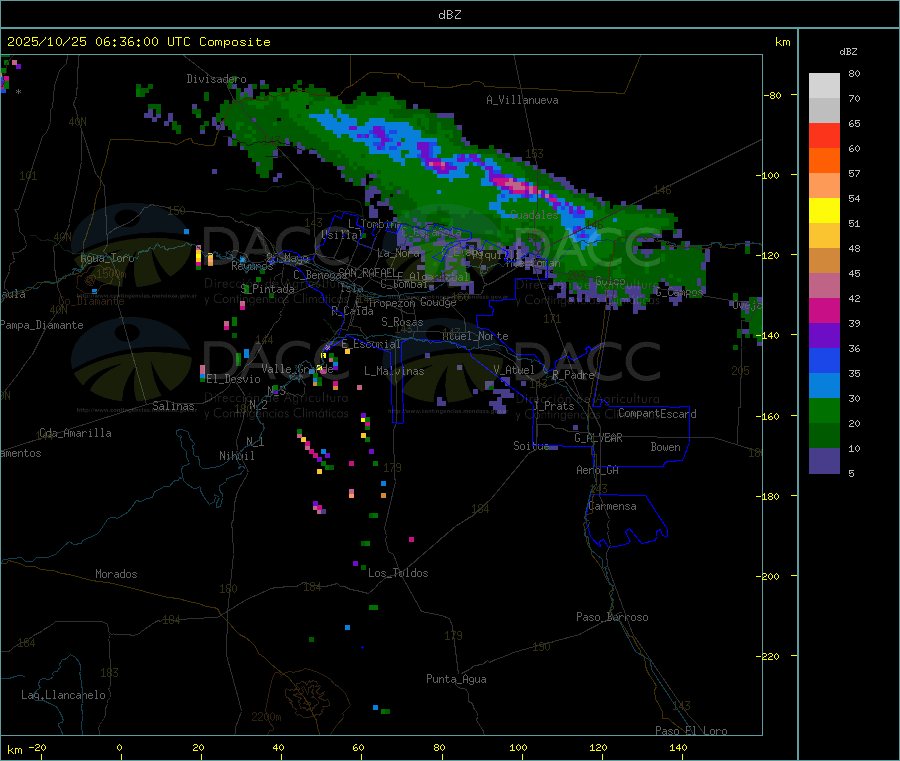Click the Salinas map label

coord(173,406)
